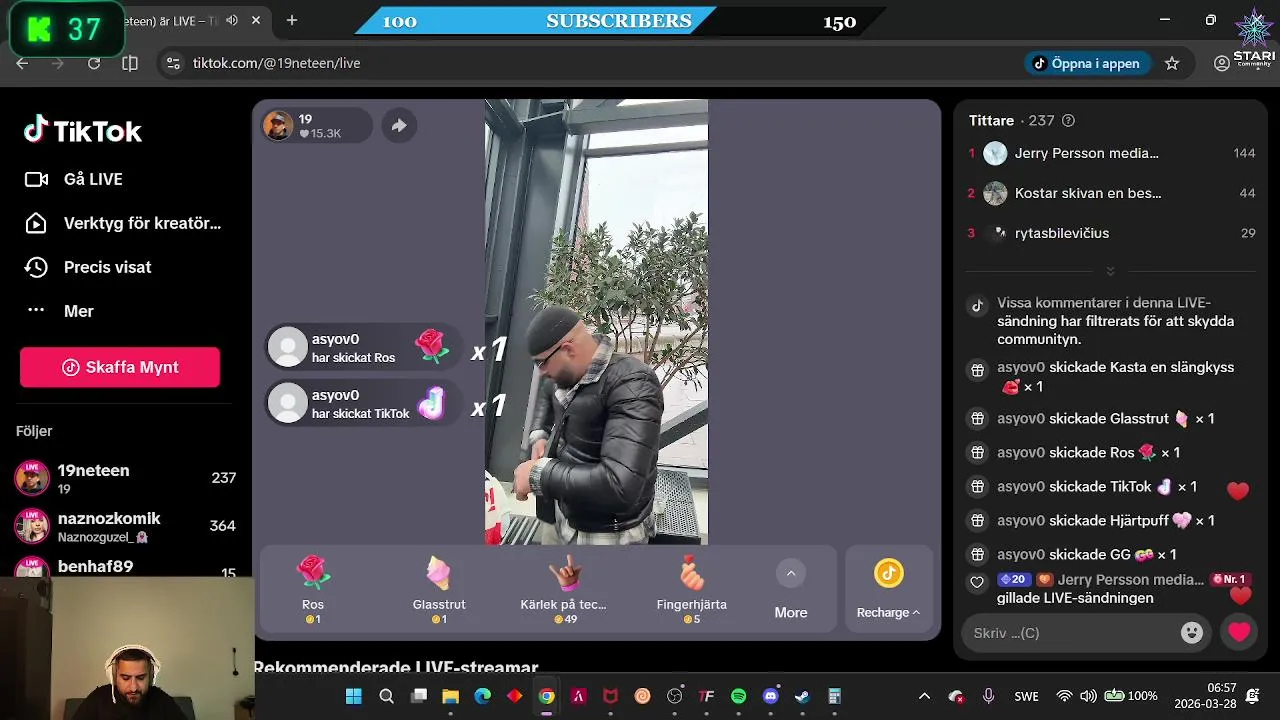Open Steam from taskbar

[x=802, y=696]
